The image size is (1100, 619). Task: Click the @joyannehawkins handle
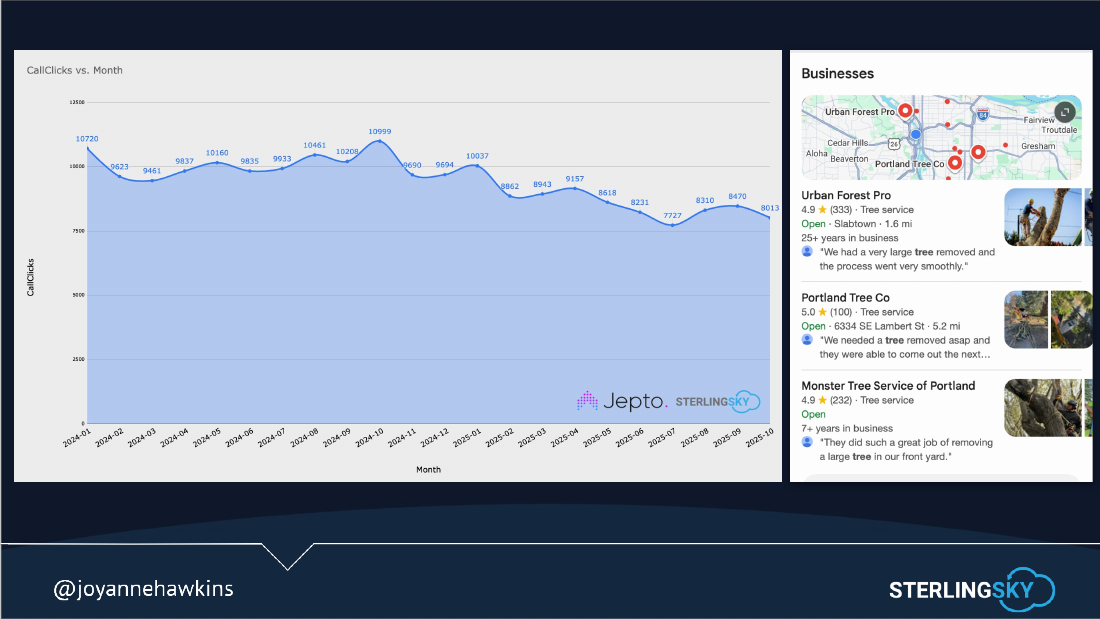click(x=143, y=588)
